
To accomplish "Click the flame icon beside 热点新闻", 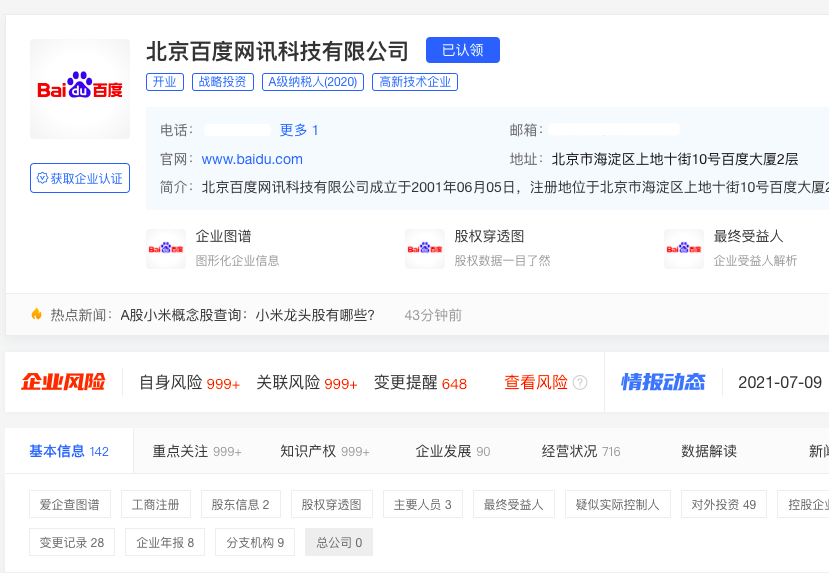I will coord(36,315).
